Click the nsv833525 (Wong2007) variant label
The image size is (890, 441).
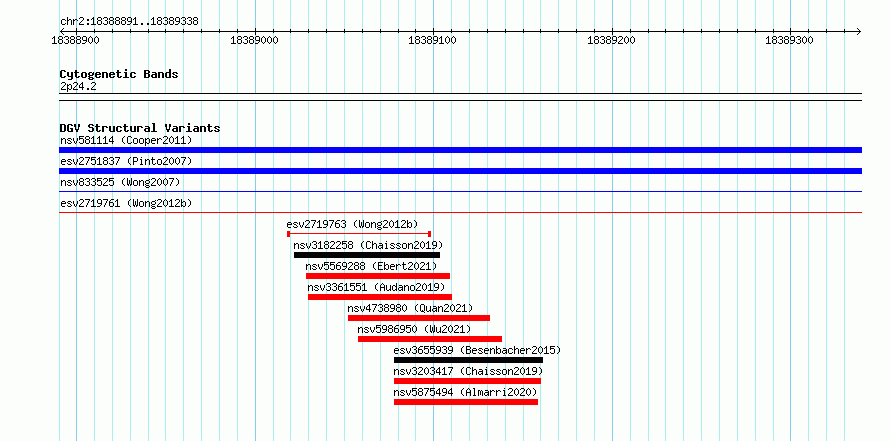[120, 182]
